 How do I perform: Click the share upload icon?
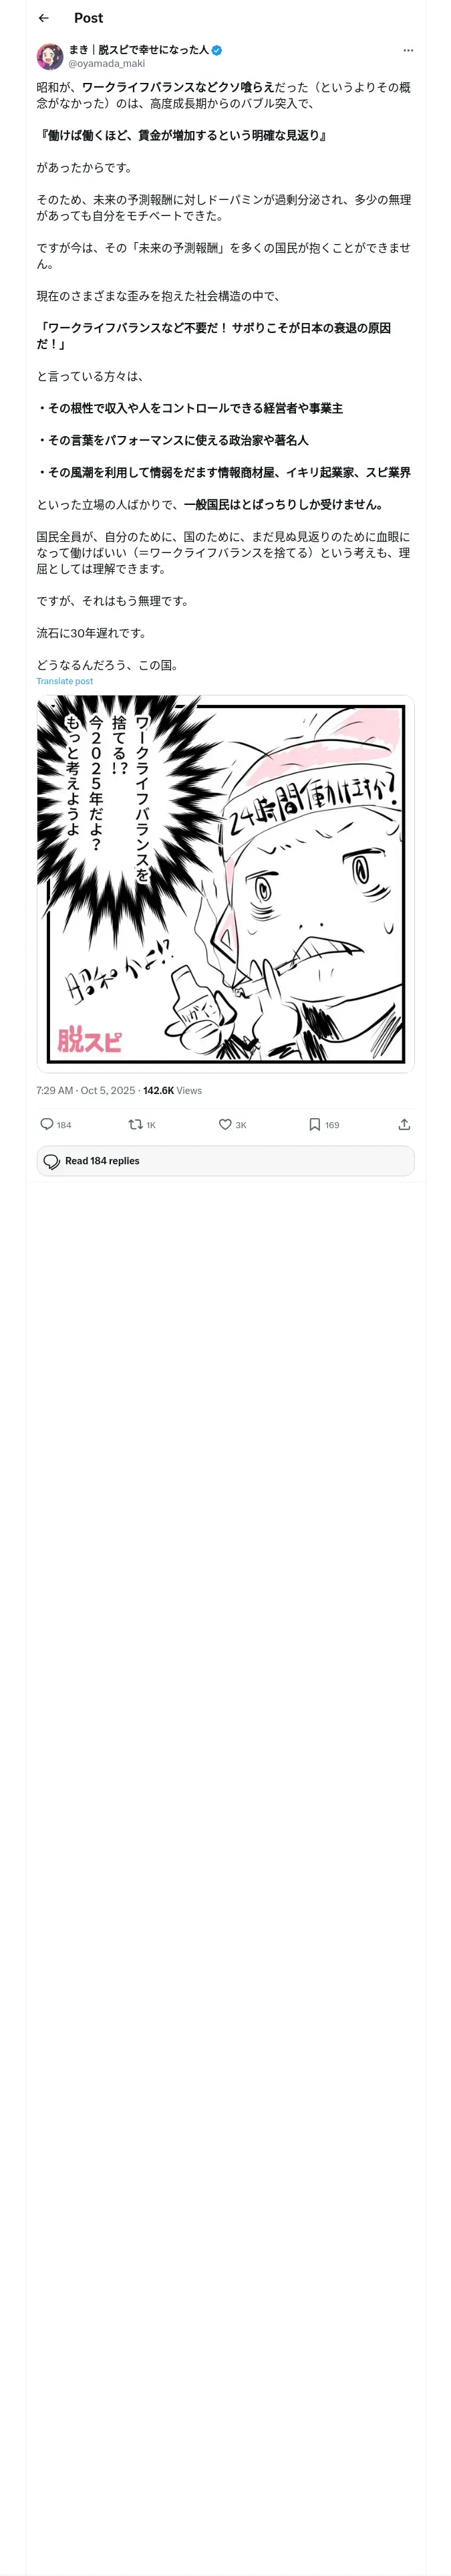tap(404, 1124)
